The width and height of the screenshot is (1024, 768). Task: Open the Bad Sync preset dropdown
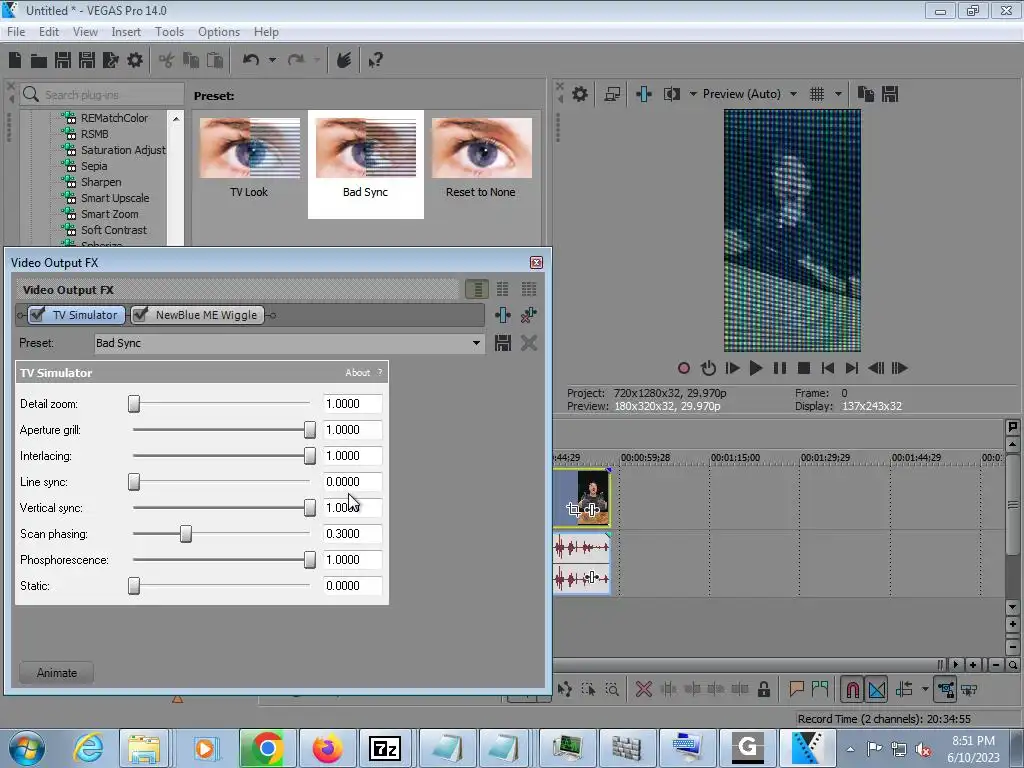pyautogui.click(x=476, y=343)
